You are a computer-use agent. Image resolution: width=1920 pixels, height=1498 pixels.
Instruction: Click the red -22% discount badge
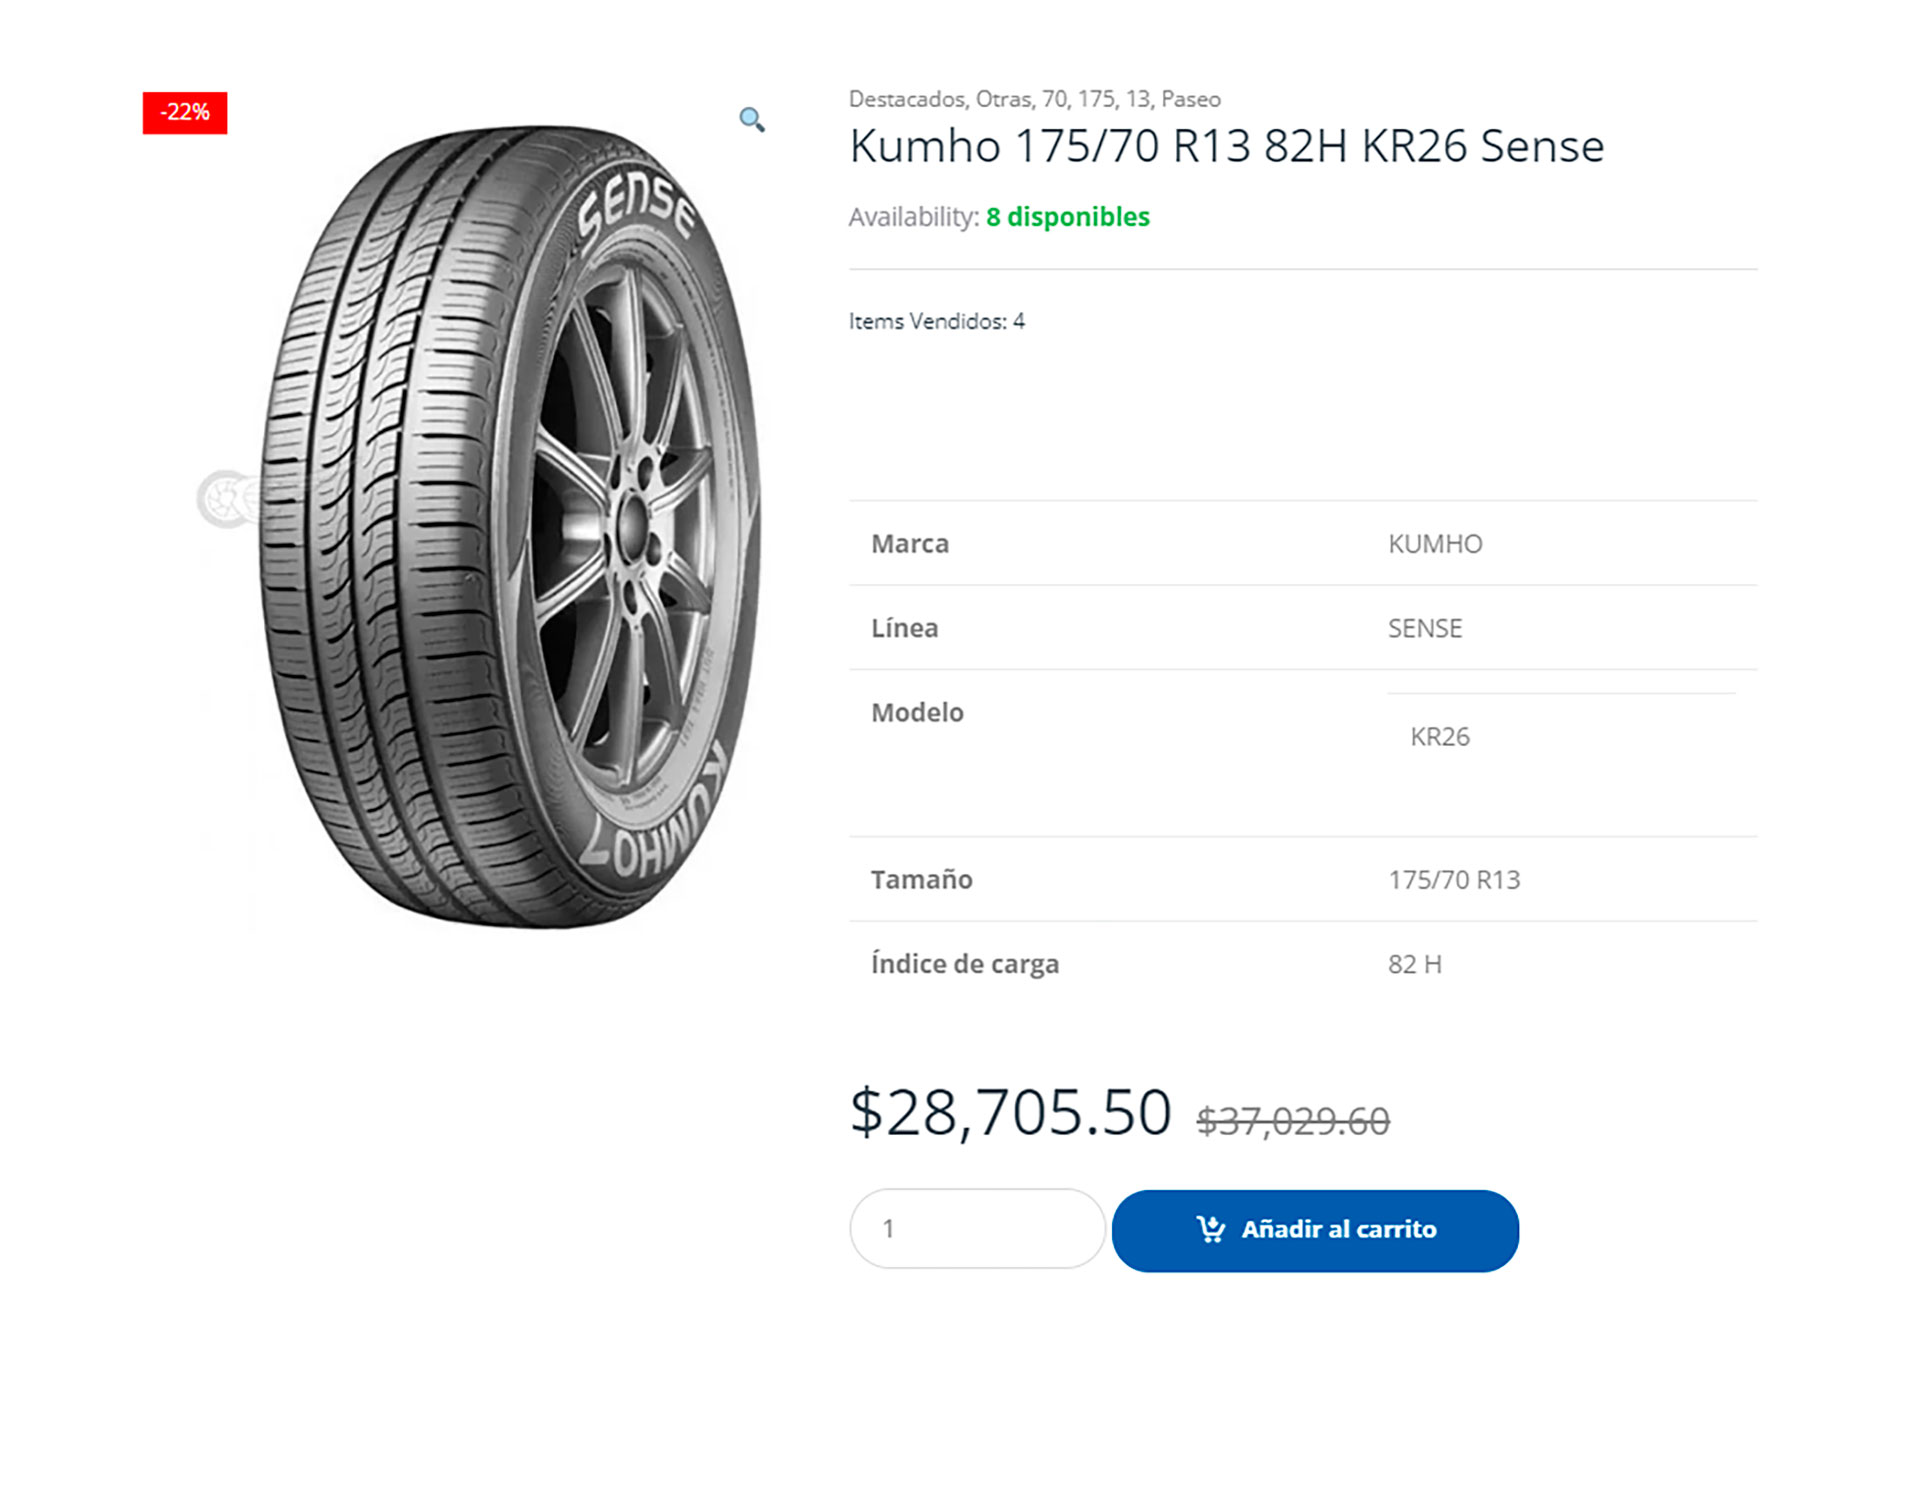(x=186, y=113)
